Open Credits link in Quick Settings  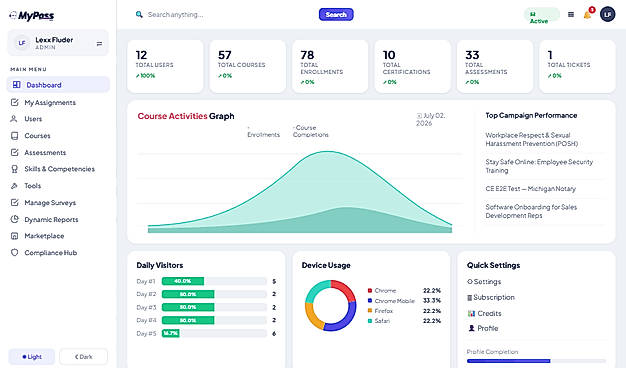coord(484,313)
